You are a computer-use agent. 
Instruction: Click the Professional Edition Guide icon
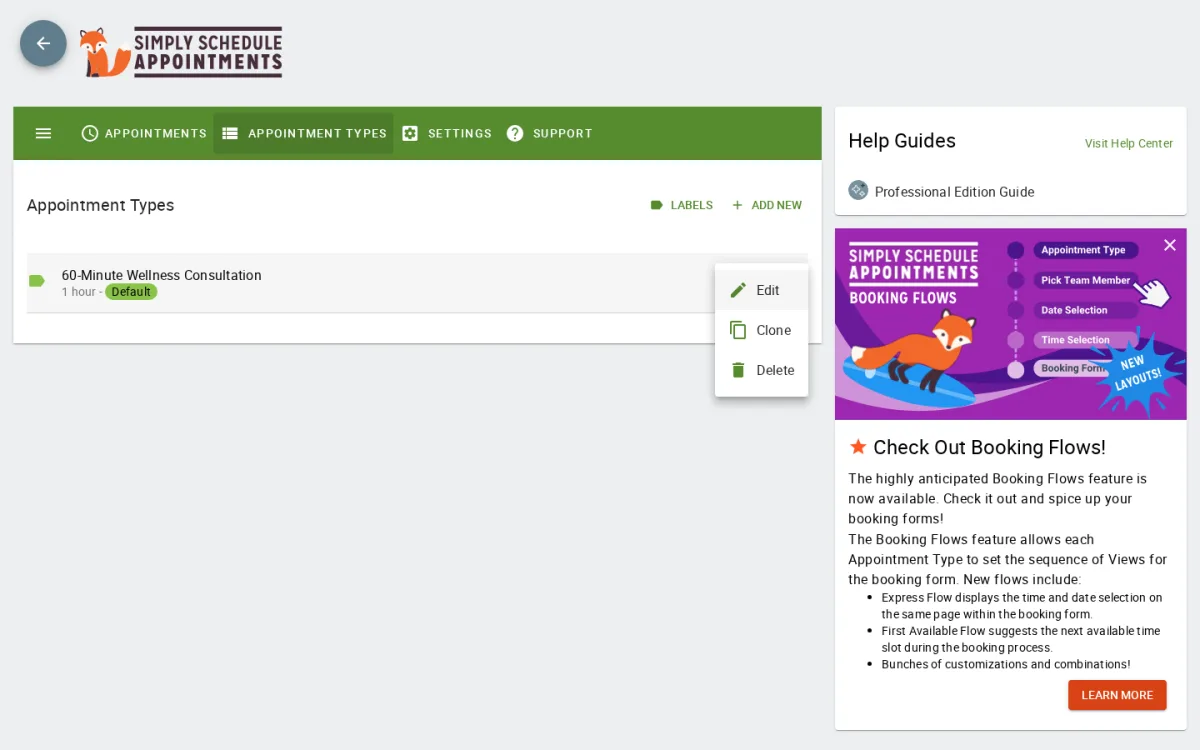coord(858,190)
